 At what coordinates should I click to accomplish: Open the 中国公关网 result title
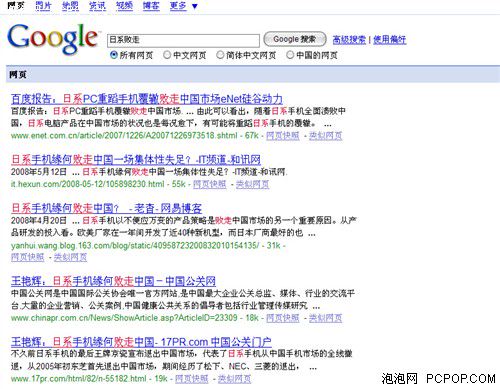[113, 281]
